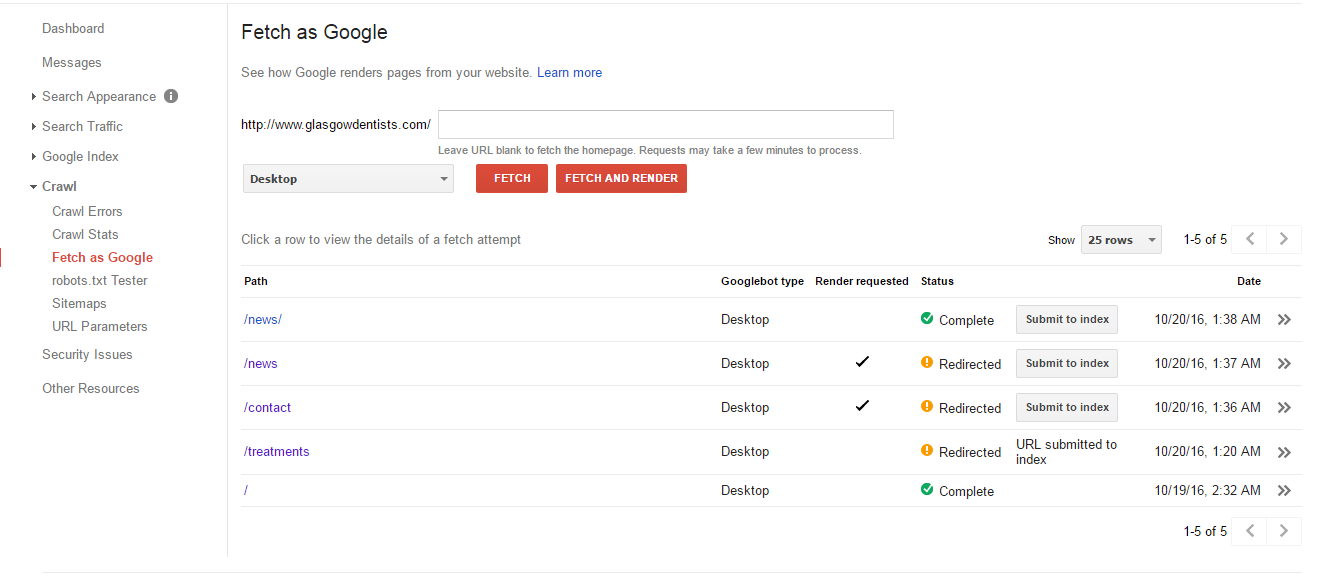The image size is (1336, 579).
Task: Click the FETCH AND RENDER button
Action: pos(621,178)
